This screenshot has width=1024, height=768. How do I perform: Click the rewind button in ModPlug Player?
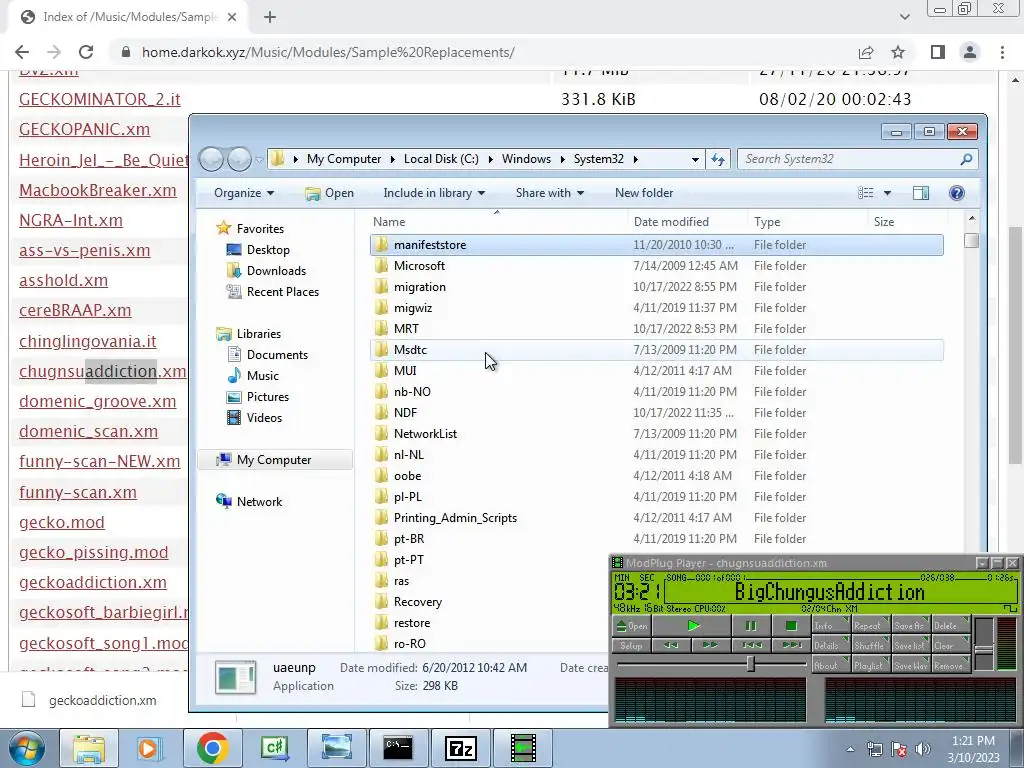[671, 645]
